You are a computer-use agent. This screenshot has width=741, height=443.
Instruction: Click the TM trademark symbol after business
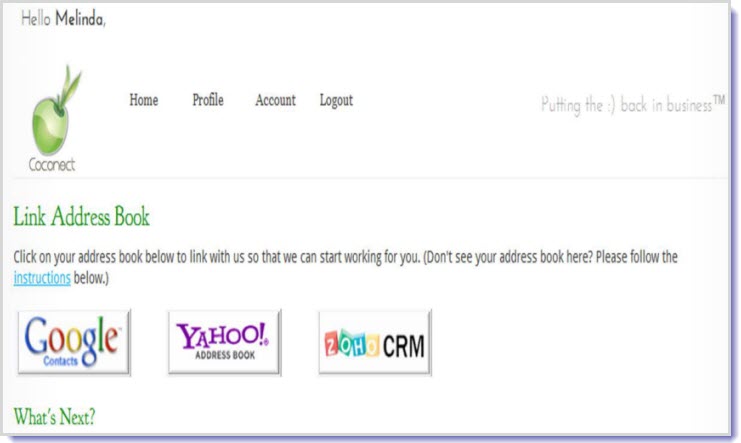pos(718,101)
